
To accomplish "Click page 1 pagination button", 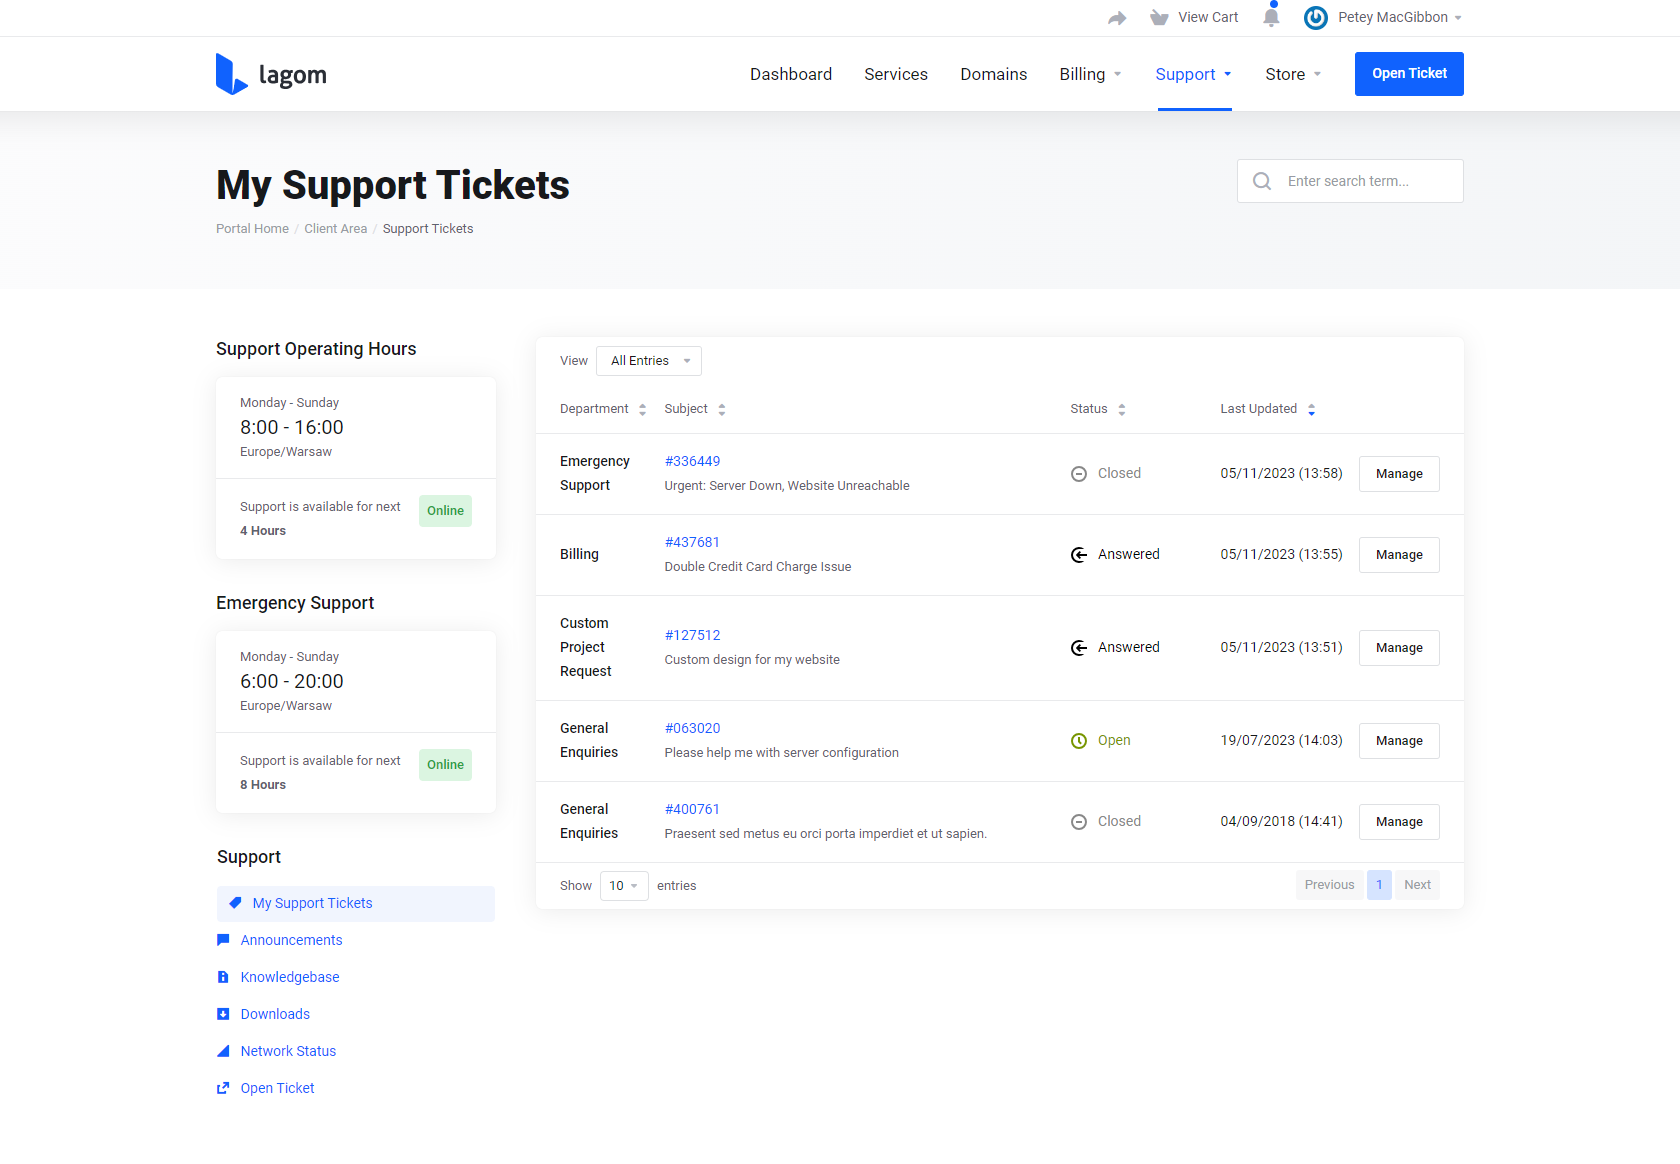I will pyautogui.click(x=1379, y=885).
